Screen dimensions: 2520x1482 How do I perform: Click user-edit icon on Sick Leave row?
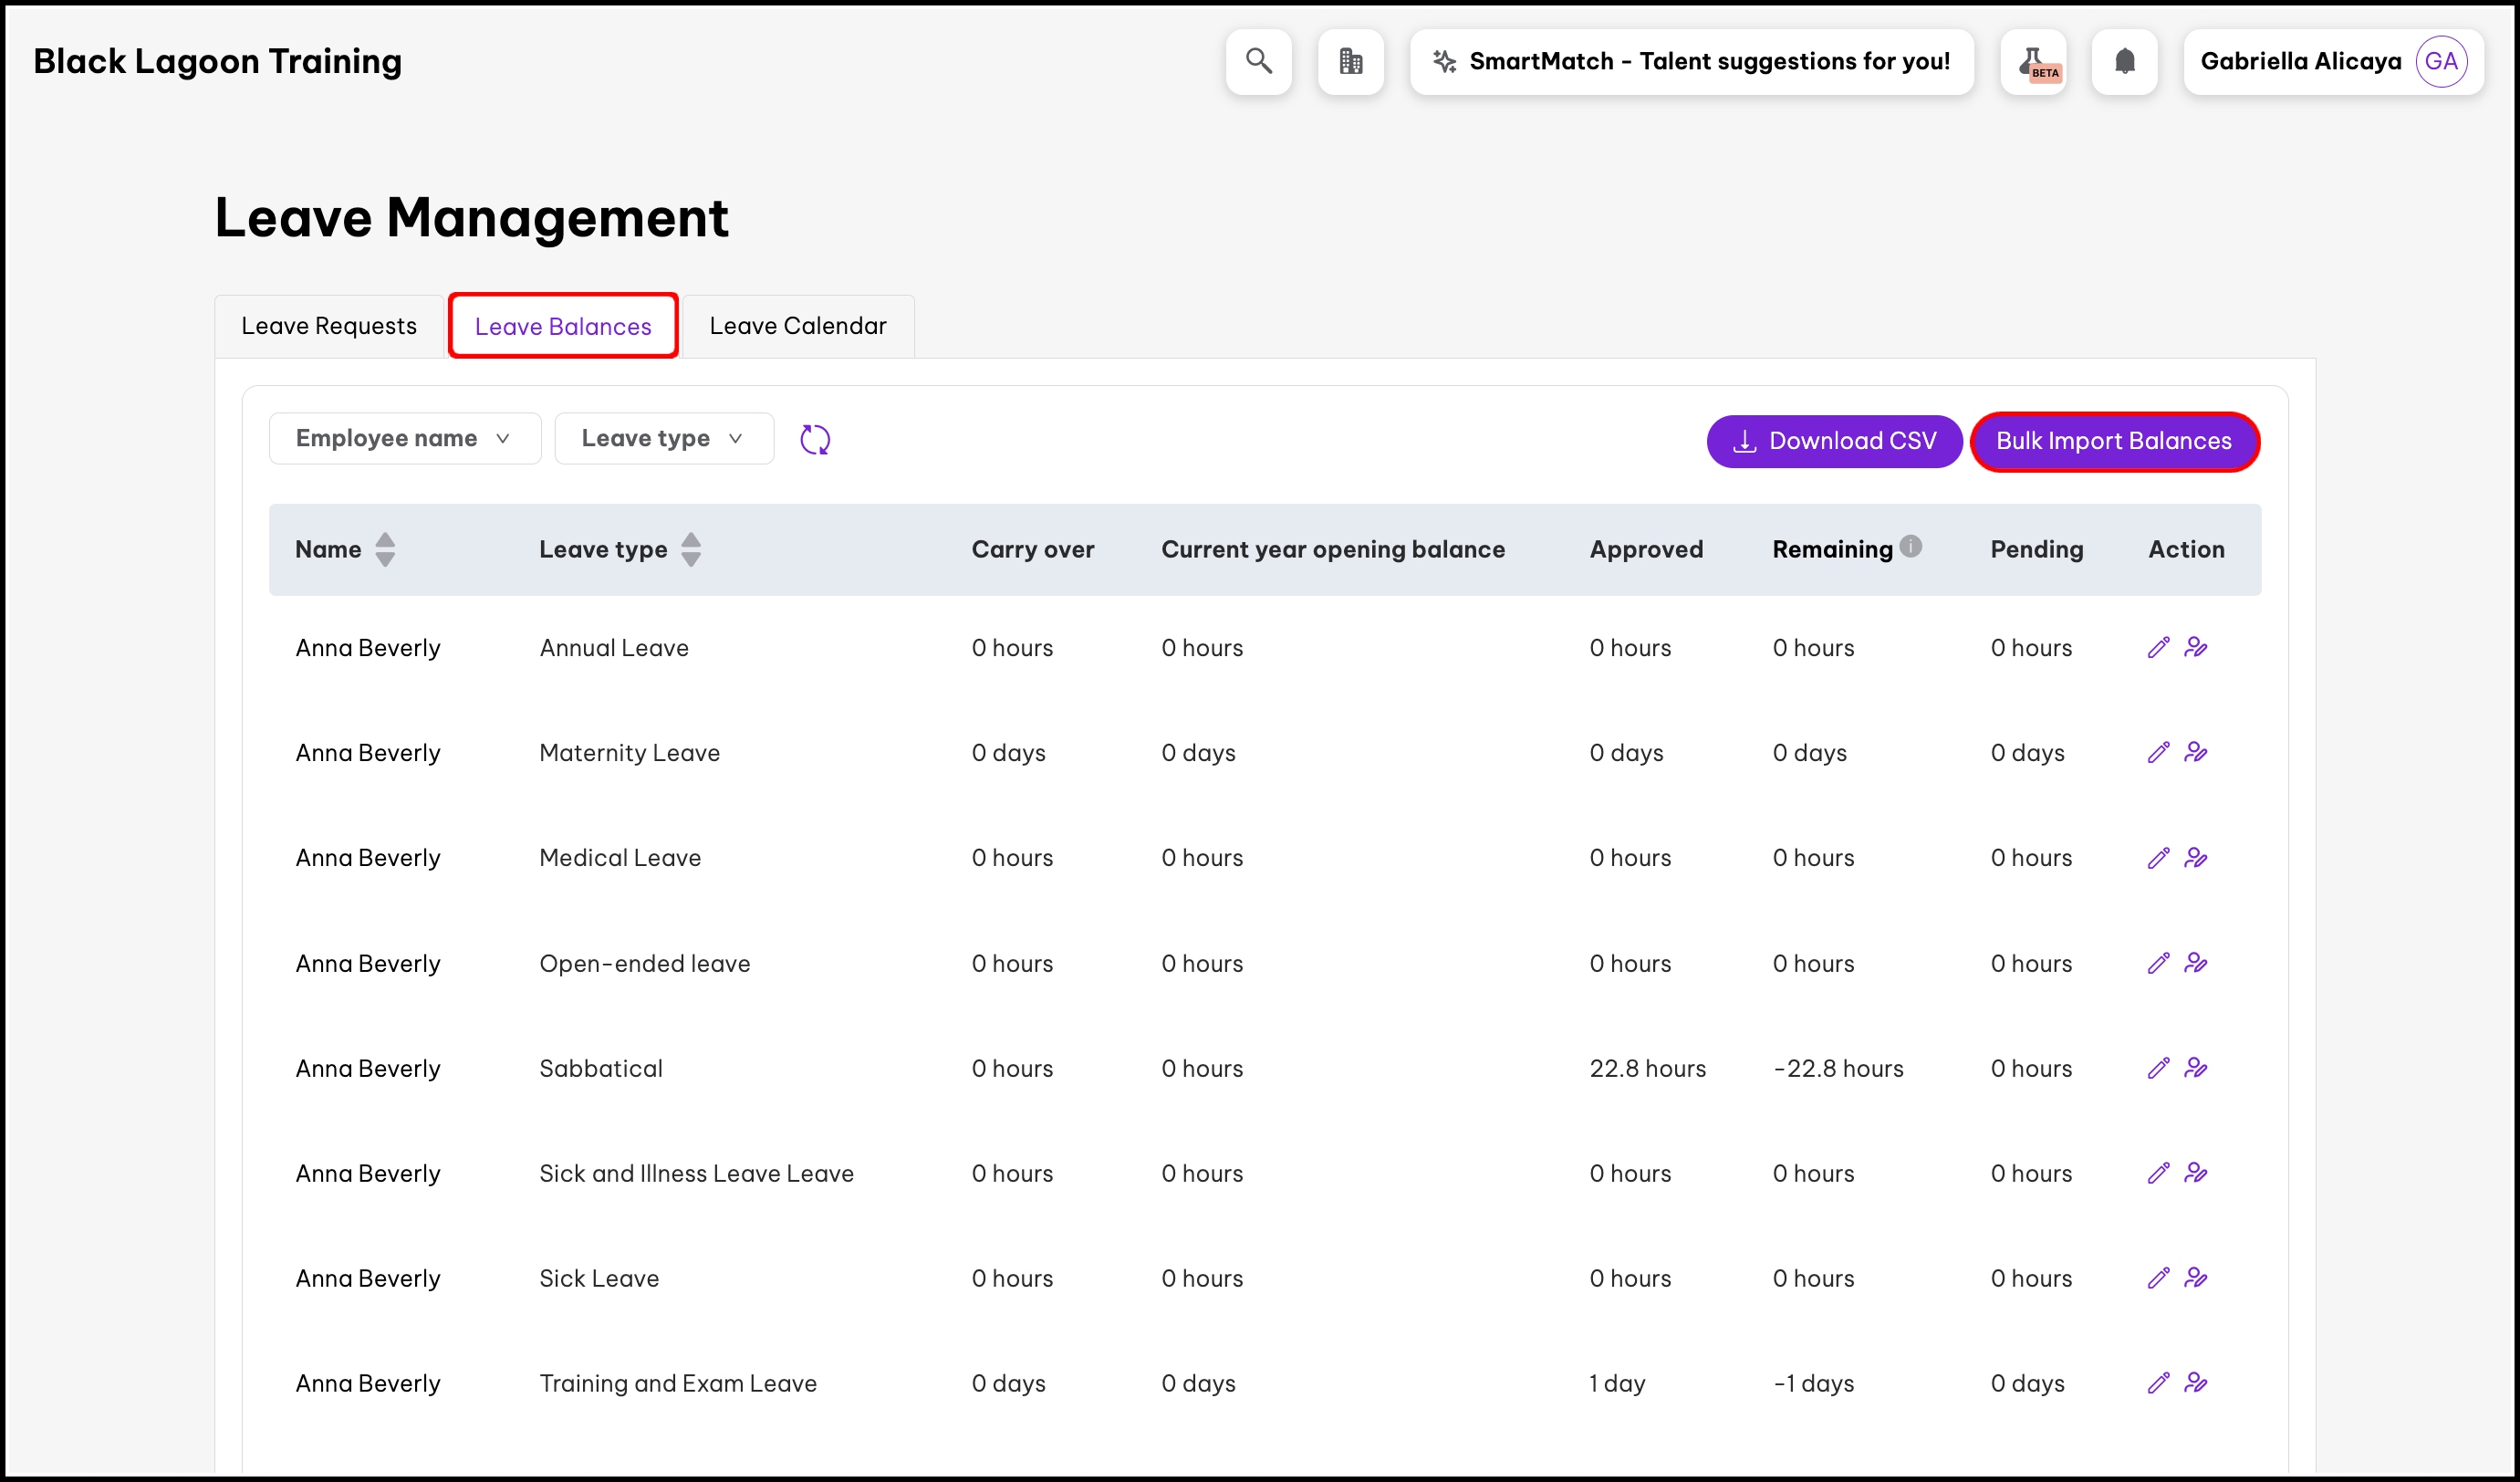[2196, 1278]
